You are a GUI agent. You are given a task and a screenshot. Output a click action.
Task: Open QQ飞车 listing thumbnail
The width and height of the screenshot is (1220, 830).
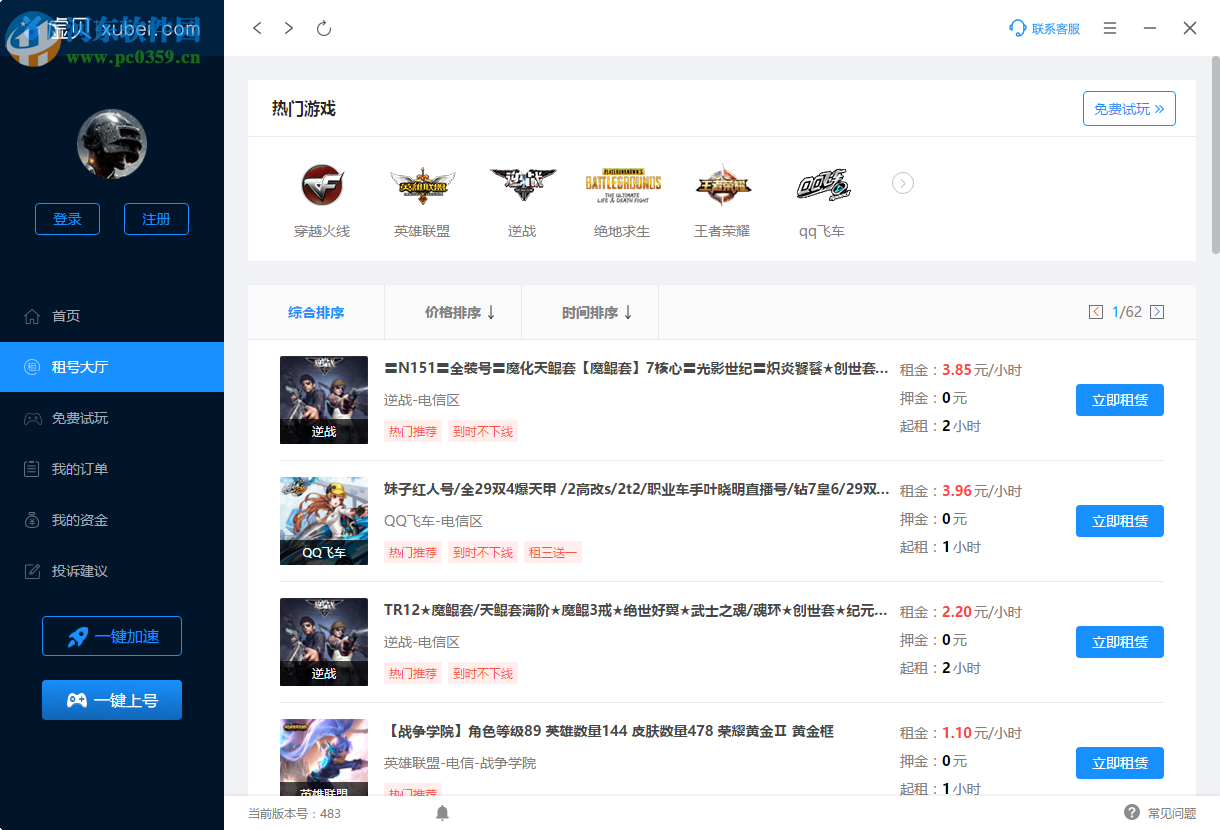click(x=324, y=521)
